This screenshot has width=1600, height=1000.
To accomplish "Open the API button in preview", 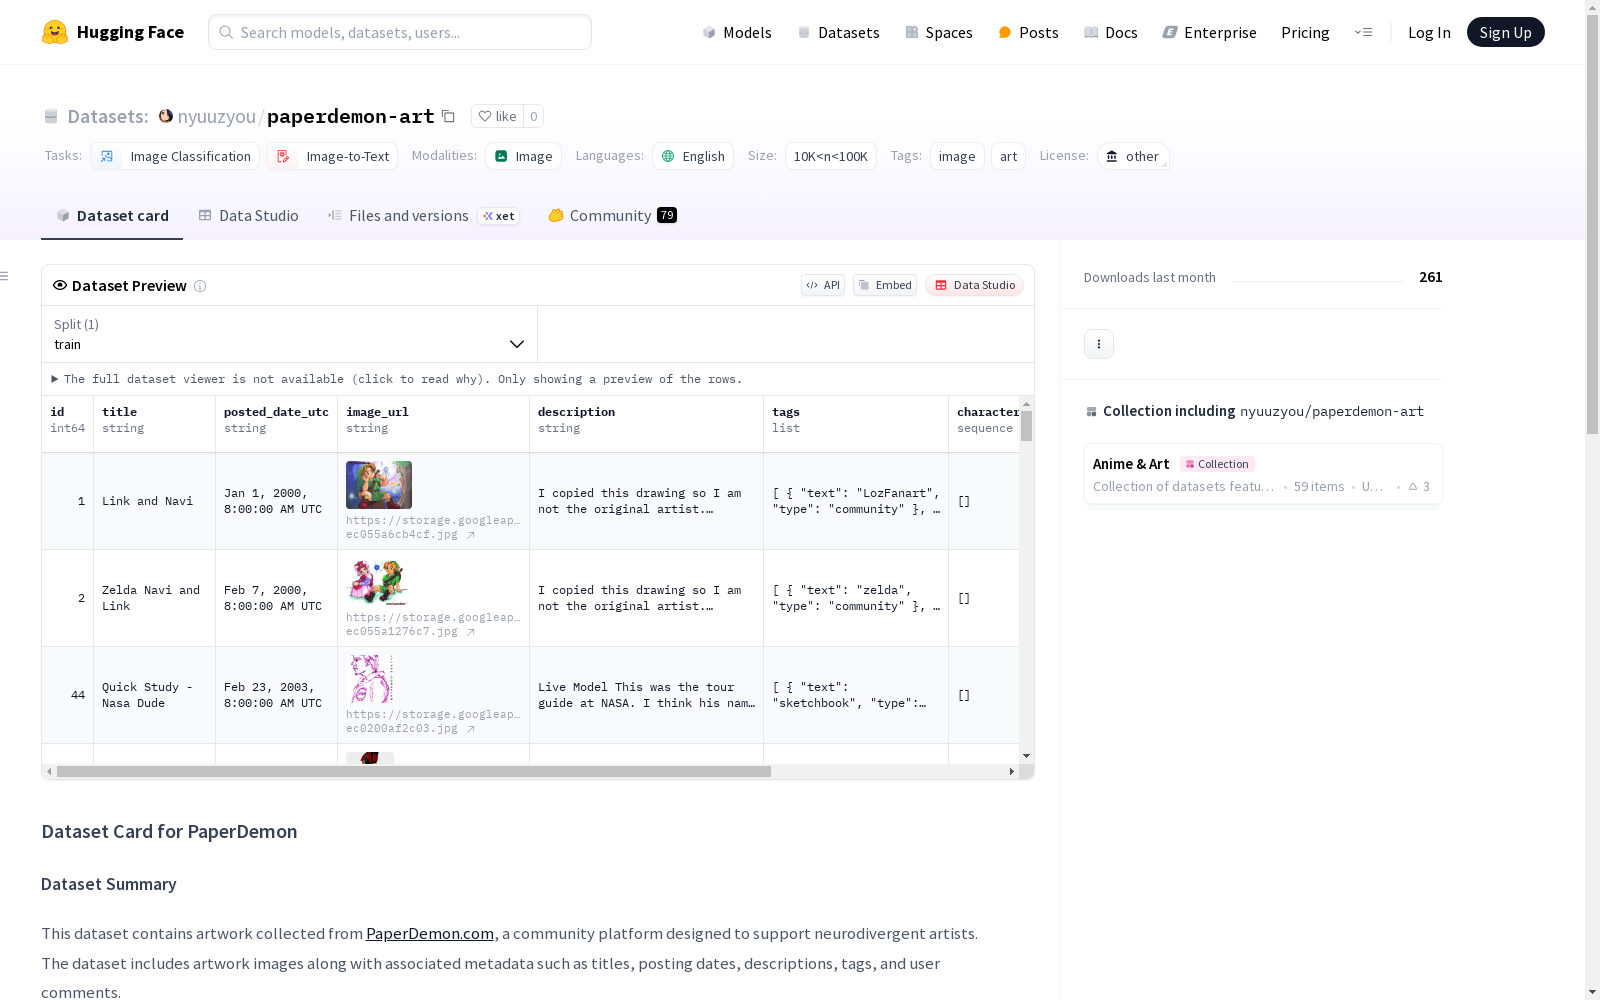I will tap(823, 285).
